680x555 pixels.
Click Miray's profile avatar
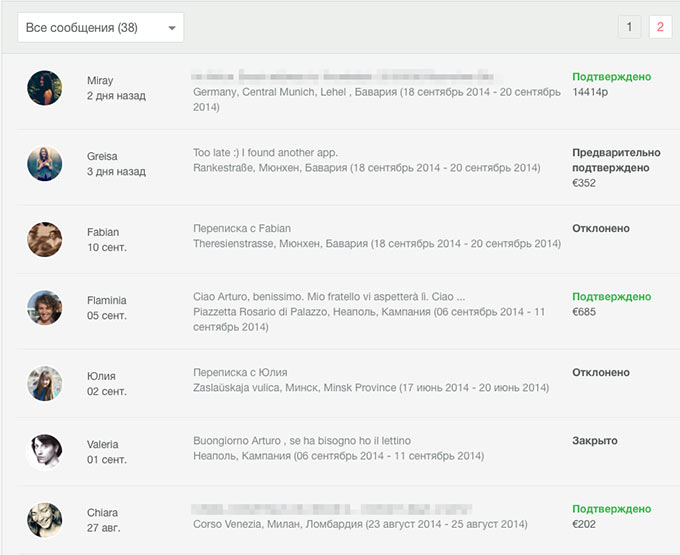coord(45,88)
